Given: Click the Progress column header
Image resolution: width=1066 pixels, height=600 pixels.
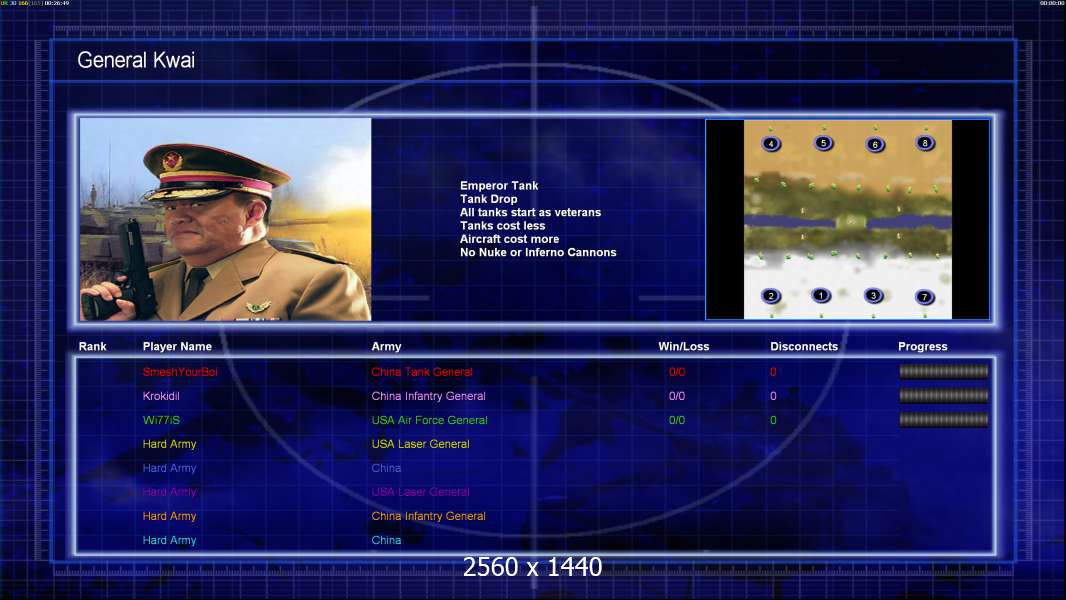Looking at the screenshot, I should point(923,347).
